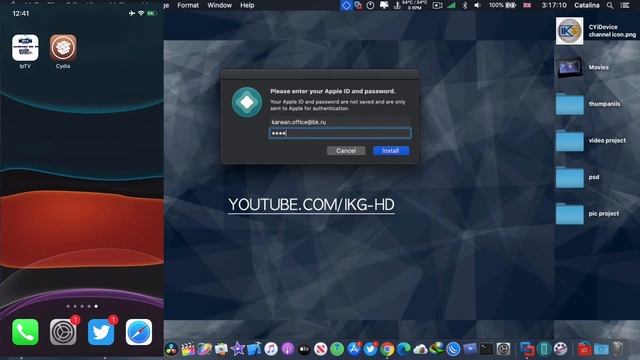Open DaVinci Resolve from the Dock
This screenshot has width=640, height=360.
pyautogui.click(x=171, y=349)
